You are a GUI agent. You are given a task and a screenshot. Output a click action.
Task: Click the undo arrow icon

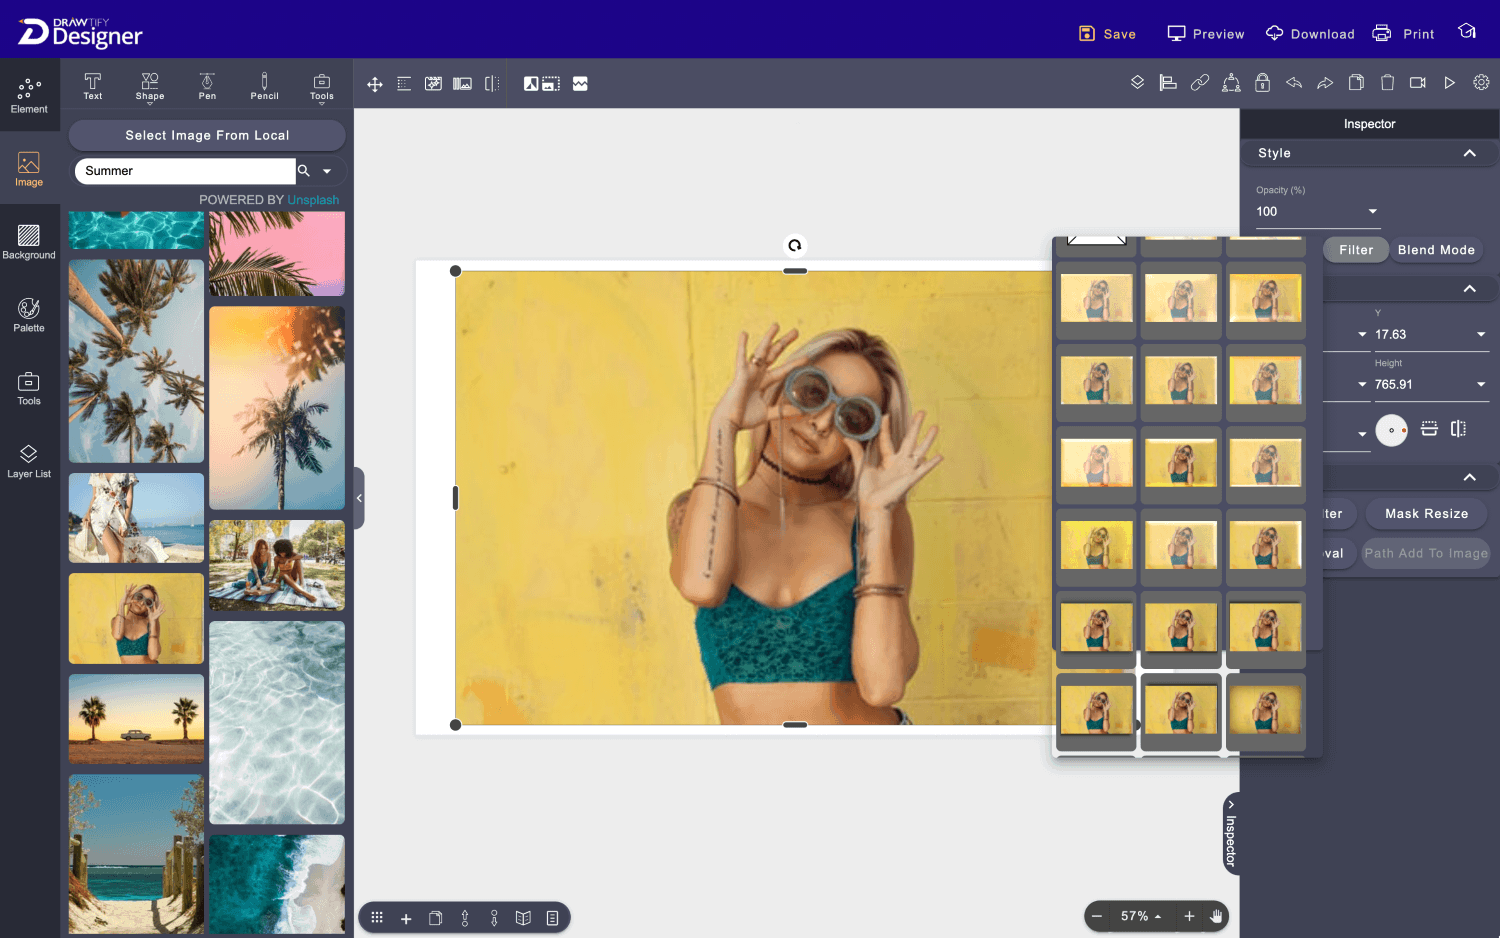1293,83
